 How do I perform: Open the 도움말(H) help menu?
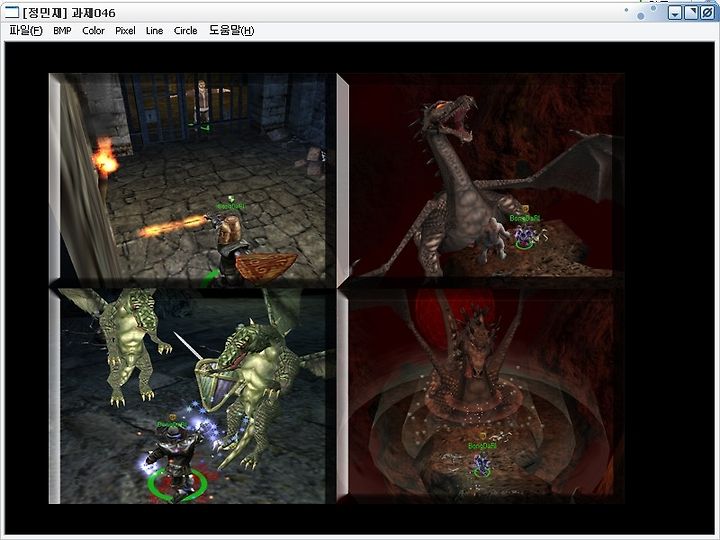[x=231, y=31]
